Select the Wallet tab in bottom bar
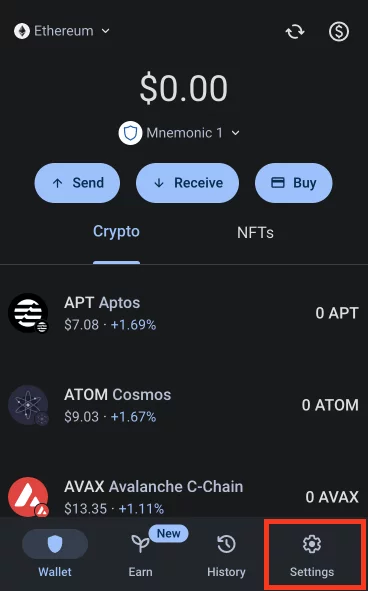This screenshot has width=368, height=591. coord(55,553)
